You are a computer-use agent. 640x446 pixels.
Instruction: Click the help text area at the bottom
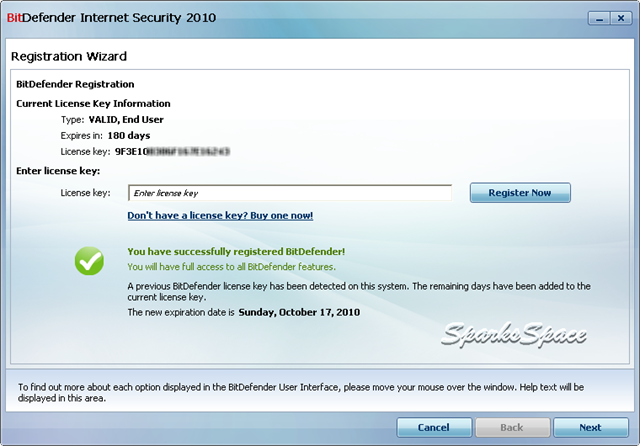(301, 392)
